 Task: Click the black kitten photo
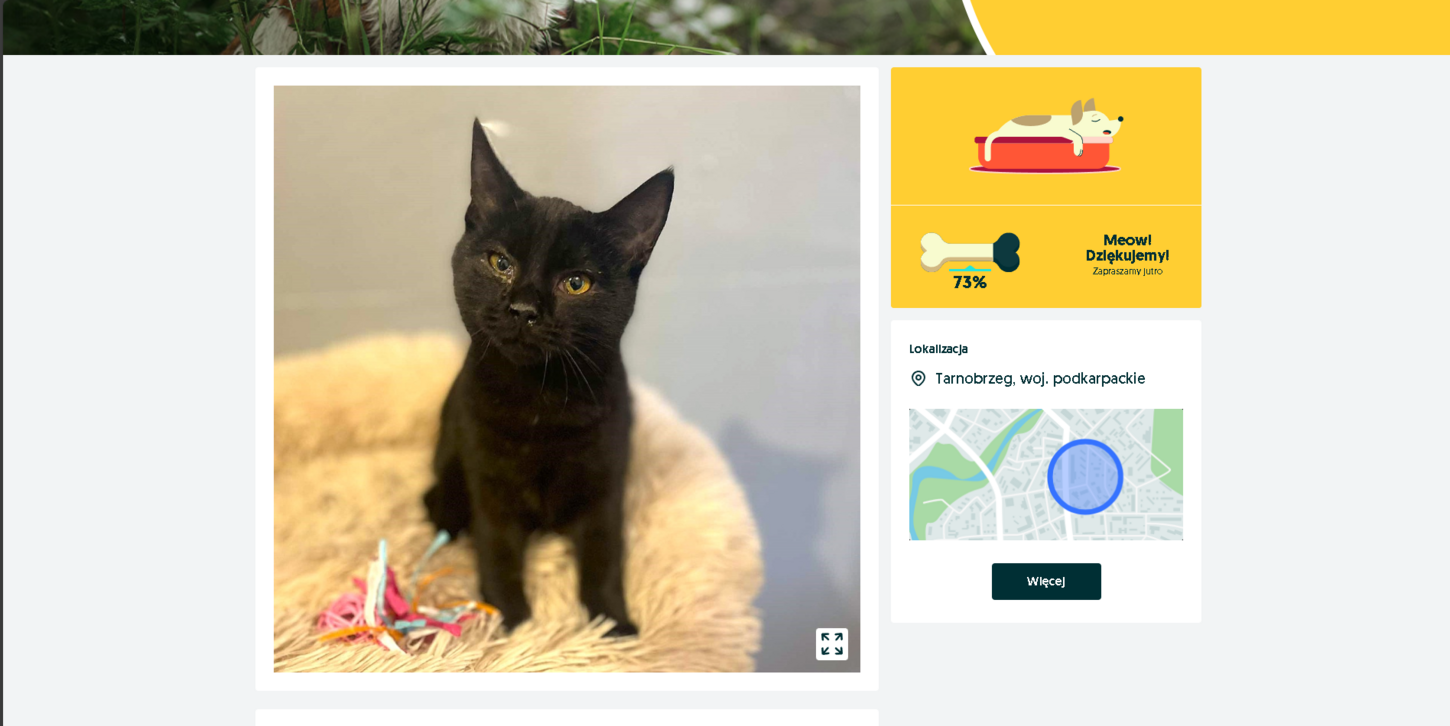pyautogui.click(x=567, y=379)
